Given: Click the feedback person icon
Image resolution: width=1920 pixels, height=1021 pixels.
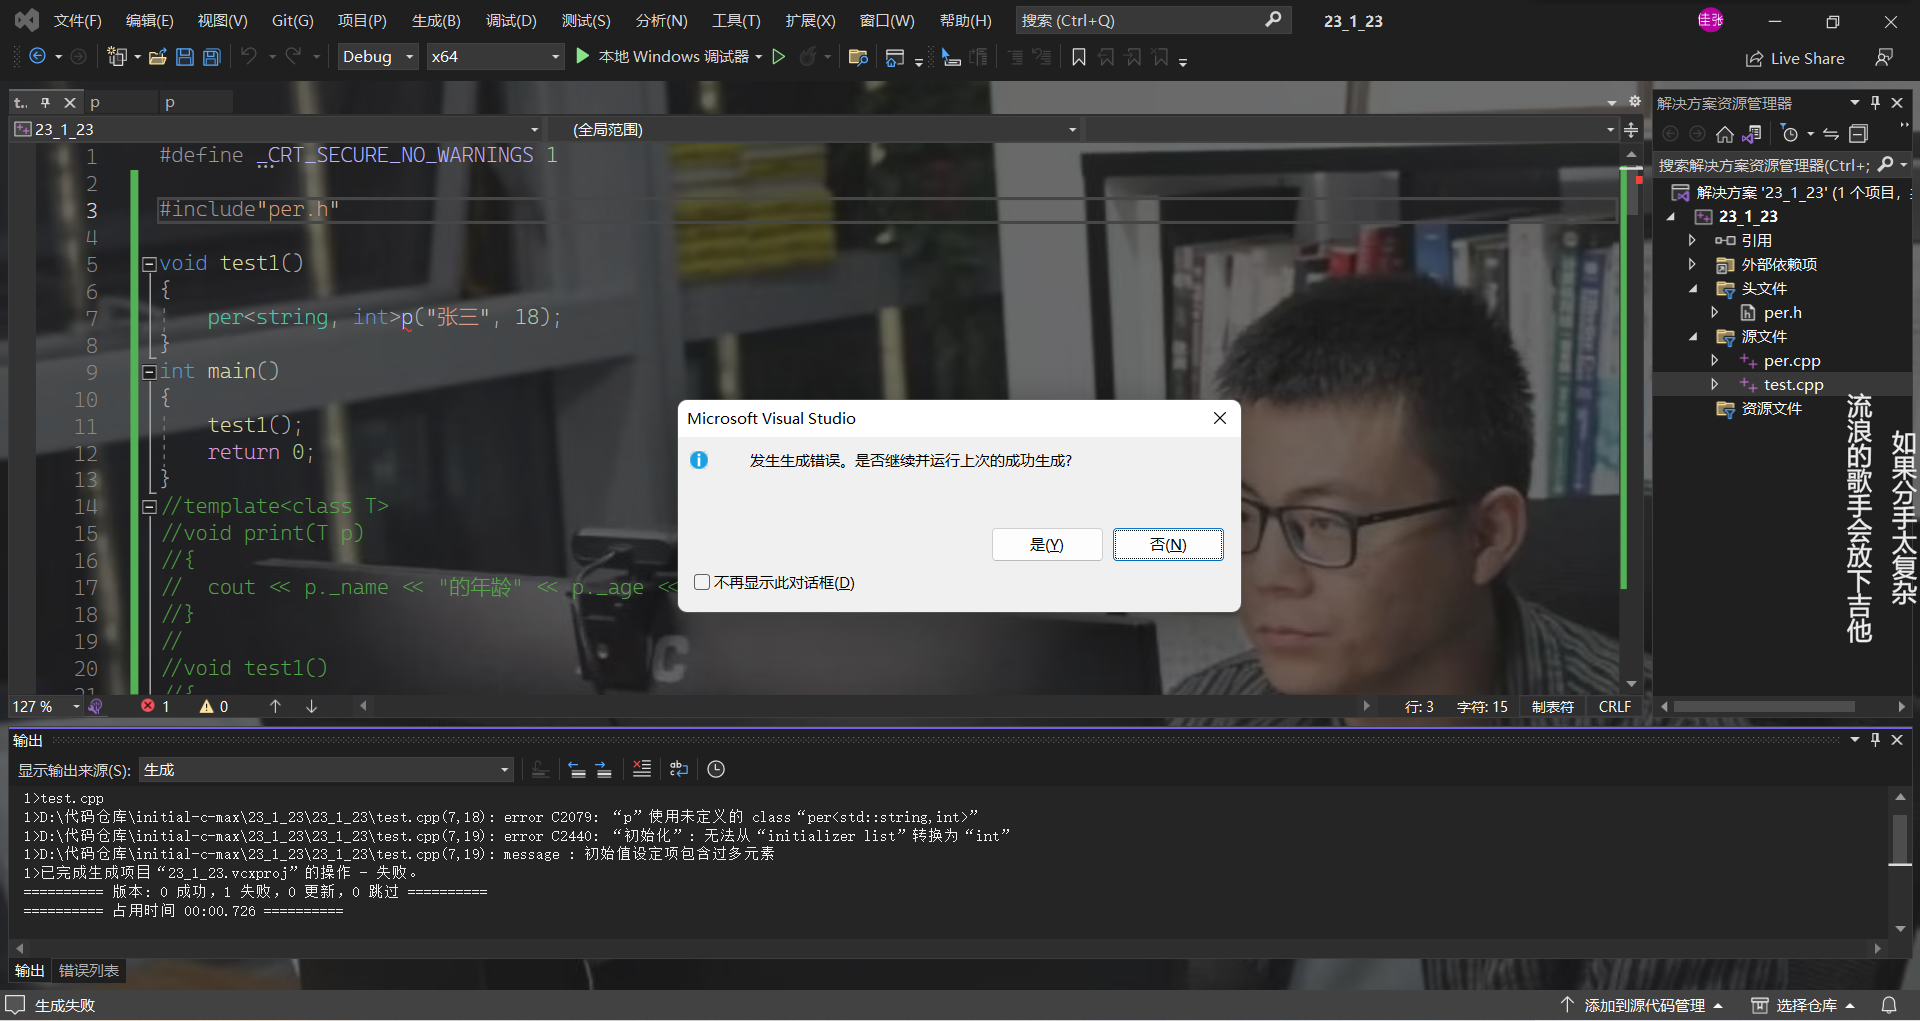Looking at the screenshot, I should [x=1884, y=58].
